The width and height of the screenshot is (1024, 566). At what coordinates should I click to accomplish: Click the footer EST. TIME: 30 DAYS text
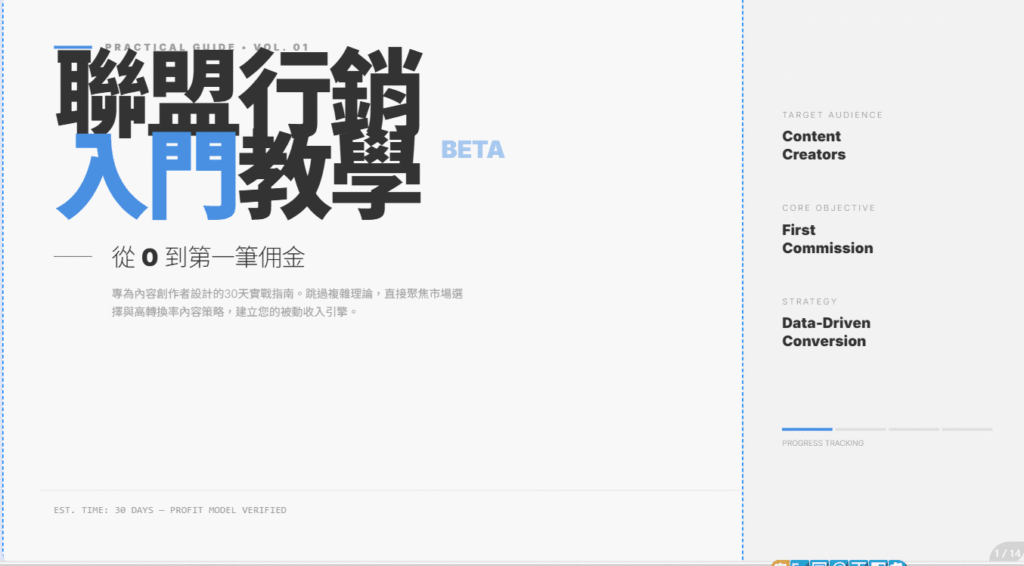pos(170,510)
